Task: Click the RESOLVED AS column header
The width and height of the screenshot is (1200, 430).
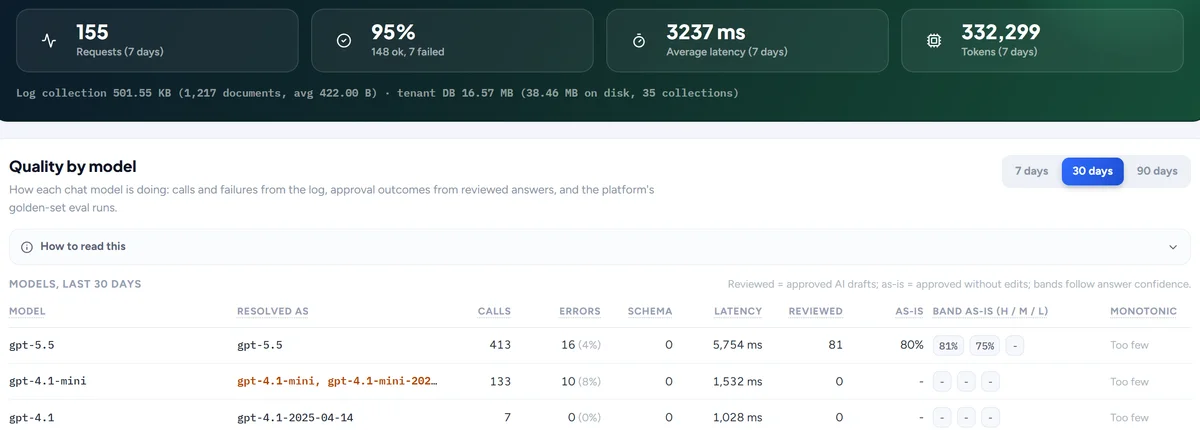Action: 273,311
